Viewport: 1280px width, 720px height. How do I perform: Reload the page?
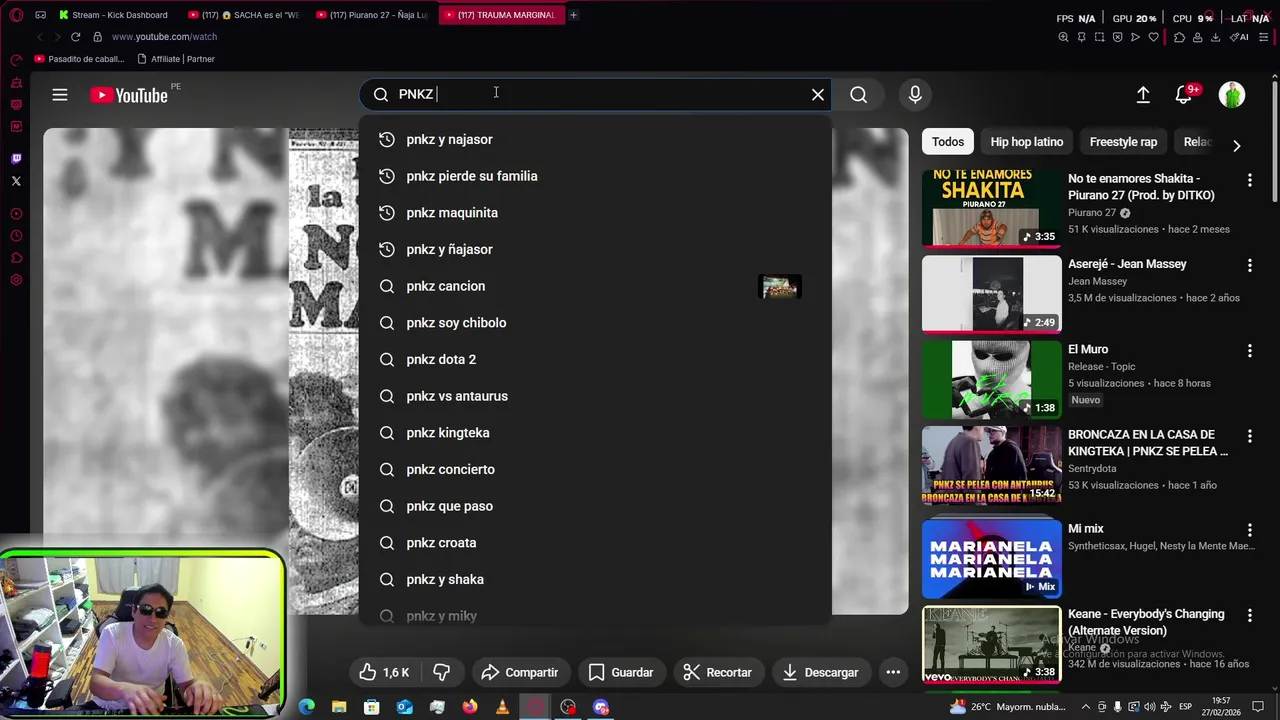[x=75, y=37]
